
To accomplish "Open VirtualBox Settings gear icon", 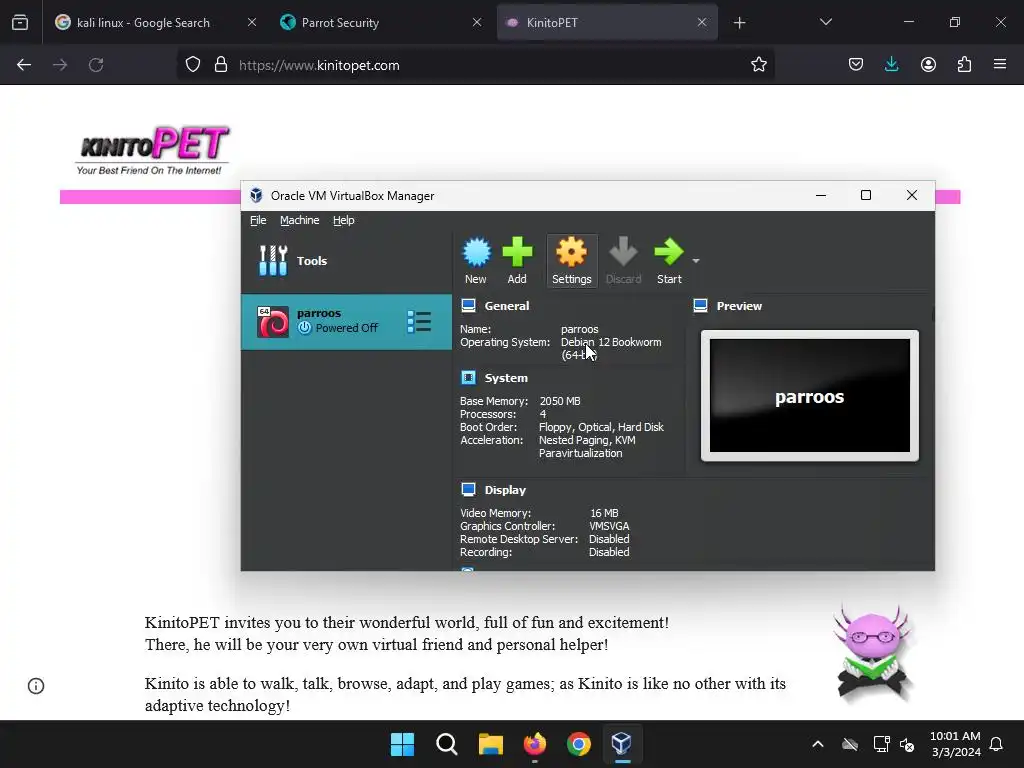I will tap(571, 261).
